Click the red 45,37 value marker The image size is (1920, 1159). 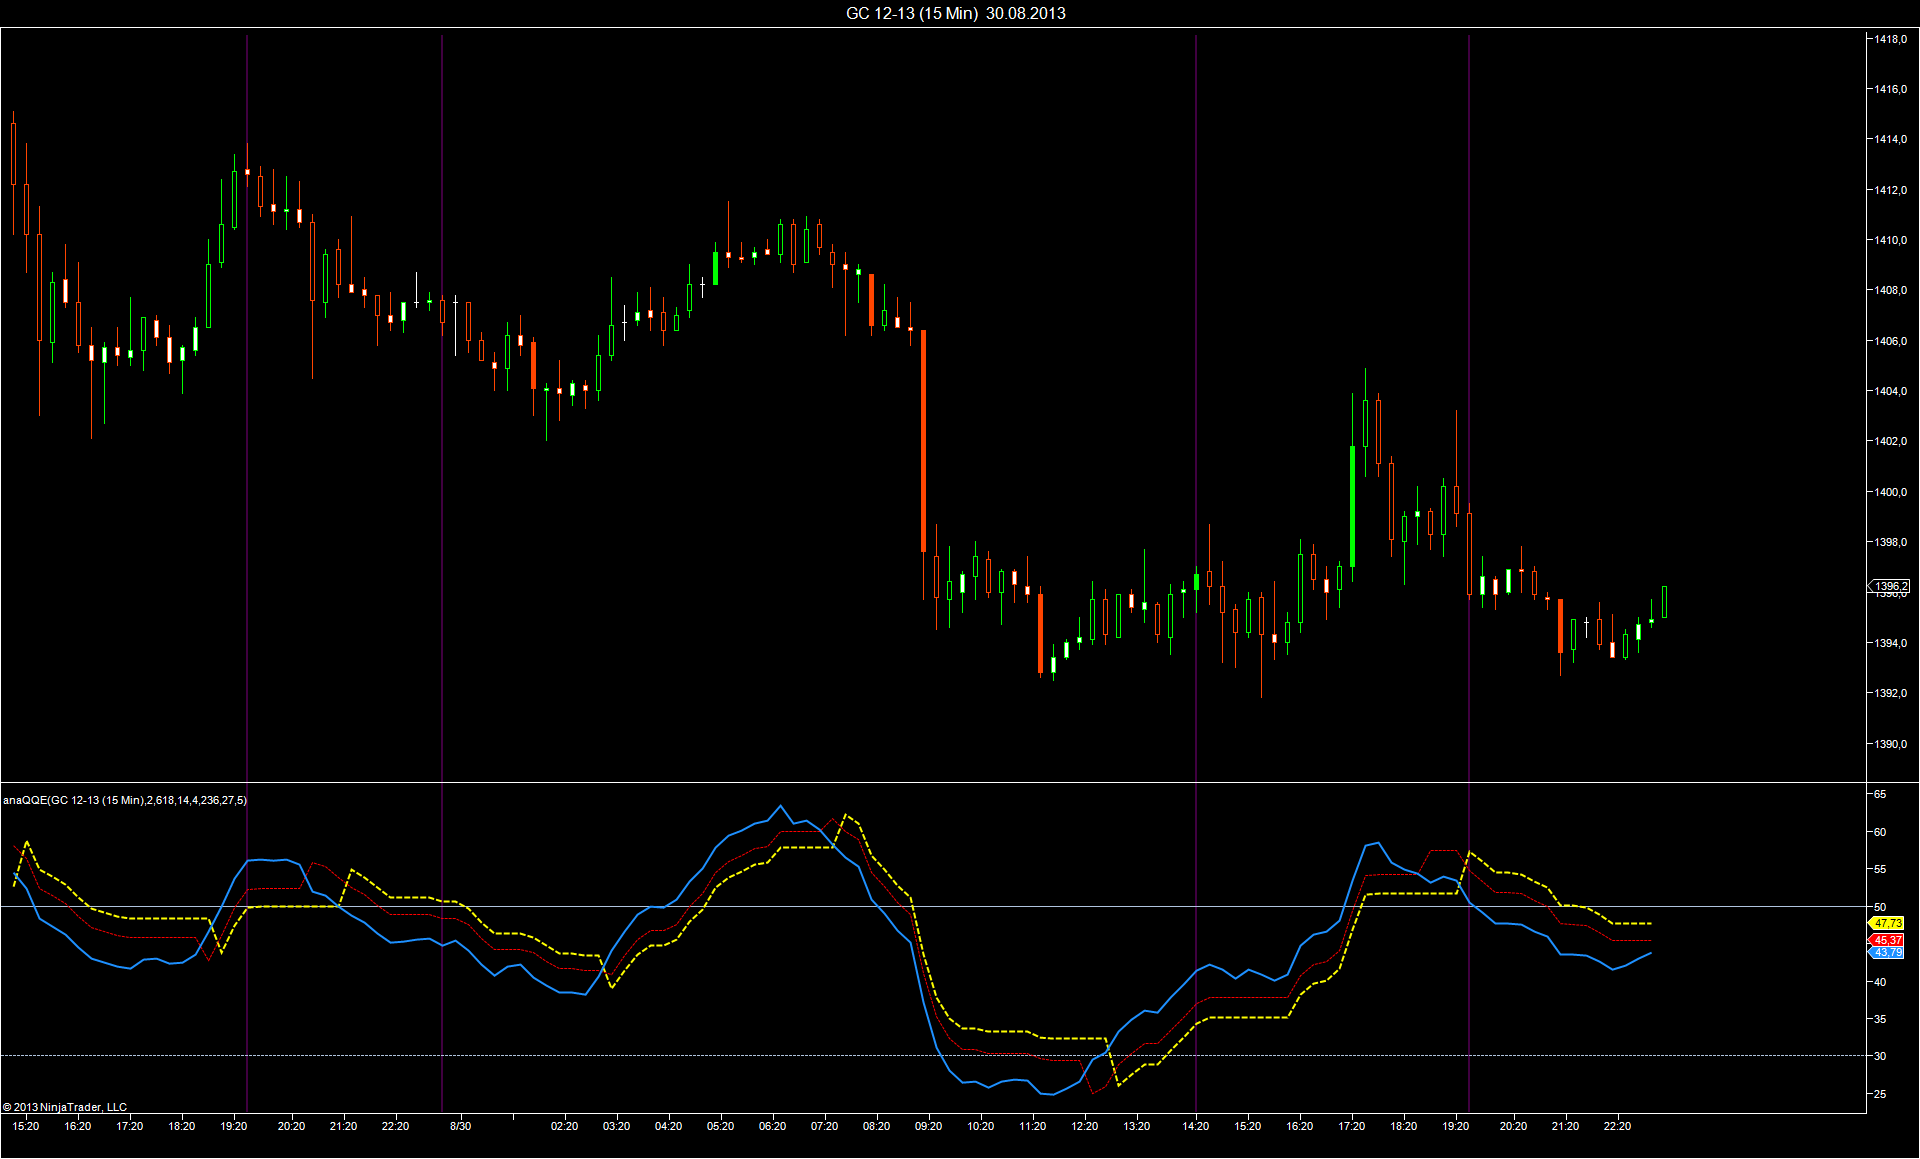(1888, 940)
